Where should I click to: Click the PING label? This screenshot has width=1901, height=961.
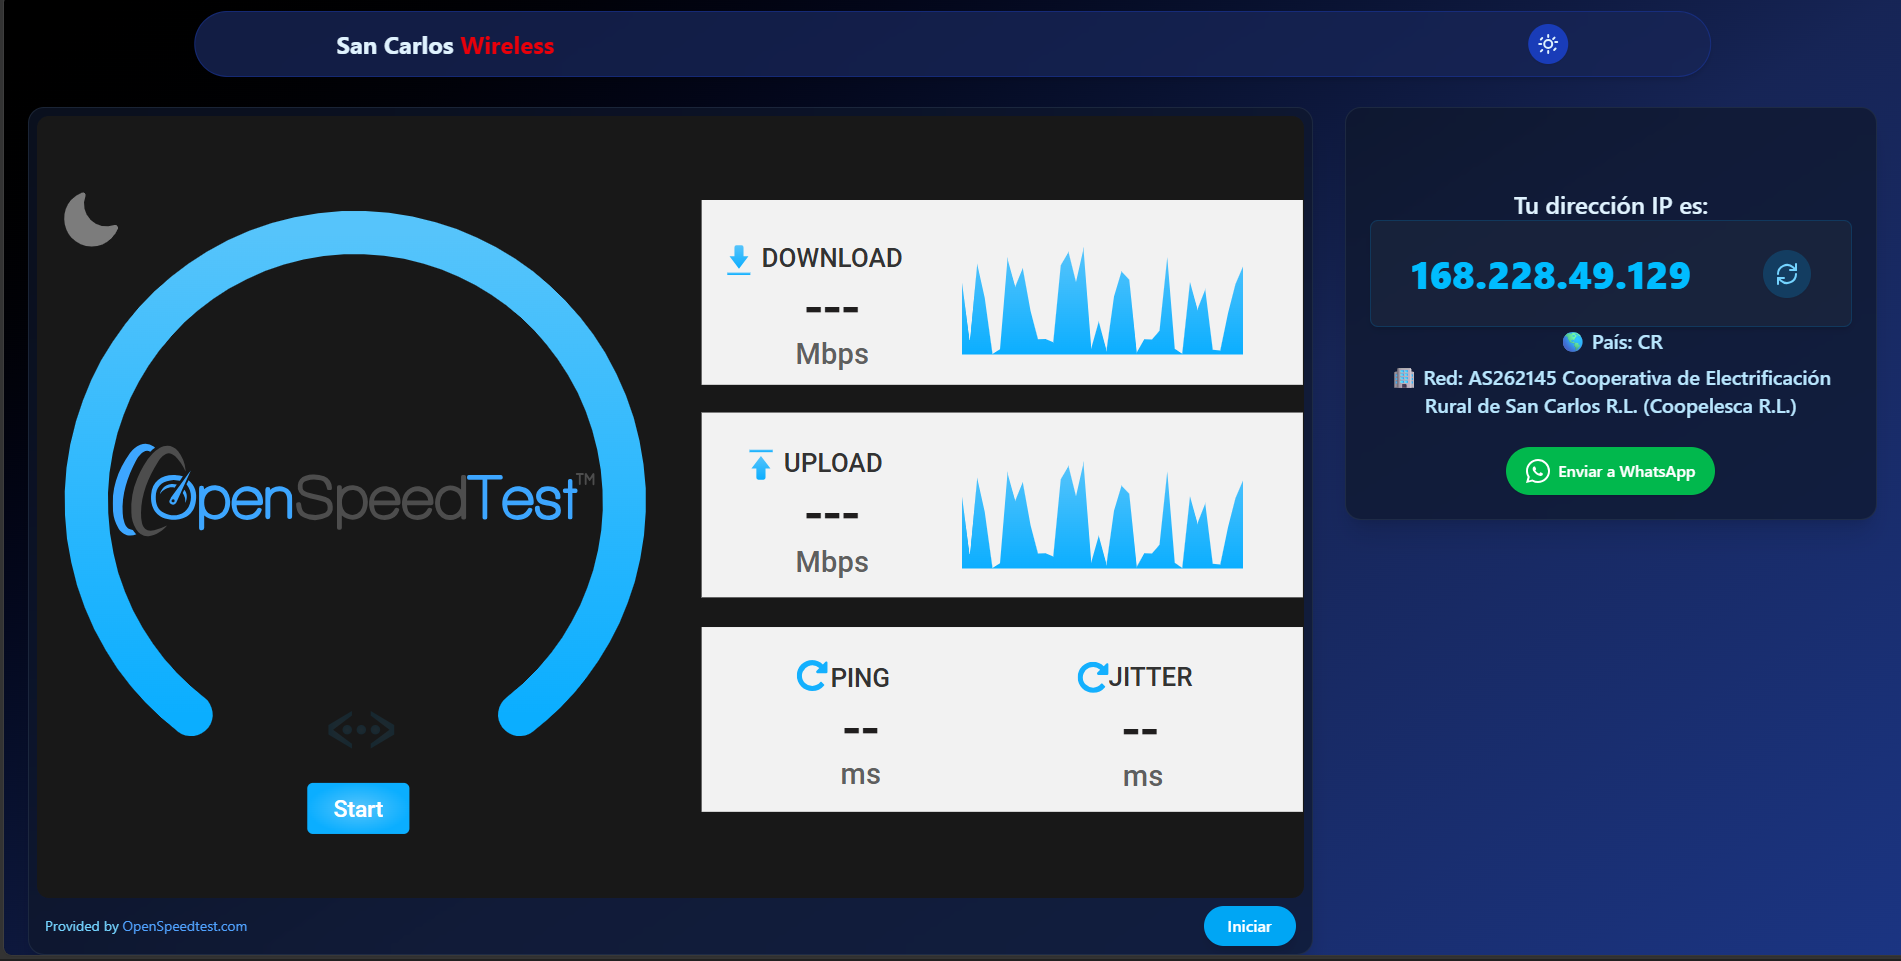tap(860, 677)
